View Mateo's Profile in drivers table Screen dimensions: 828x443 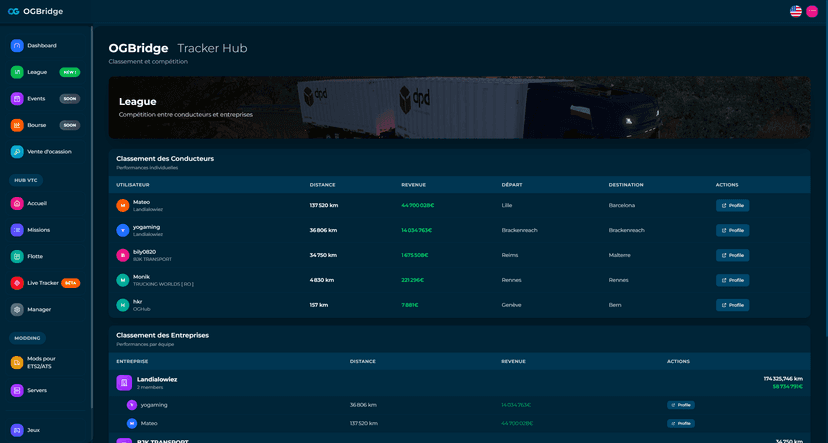(x=732, y=205)
